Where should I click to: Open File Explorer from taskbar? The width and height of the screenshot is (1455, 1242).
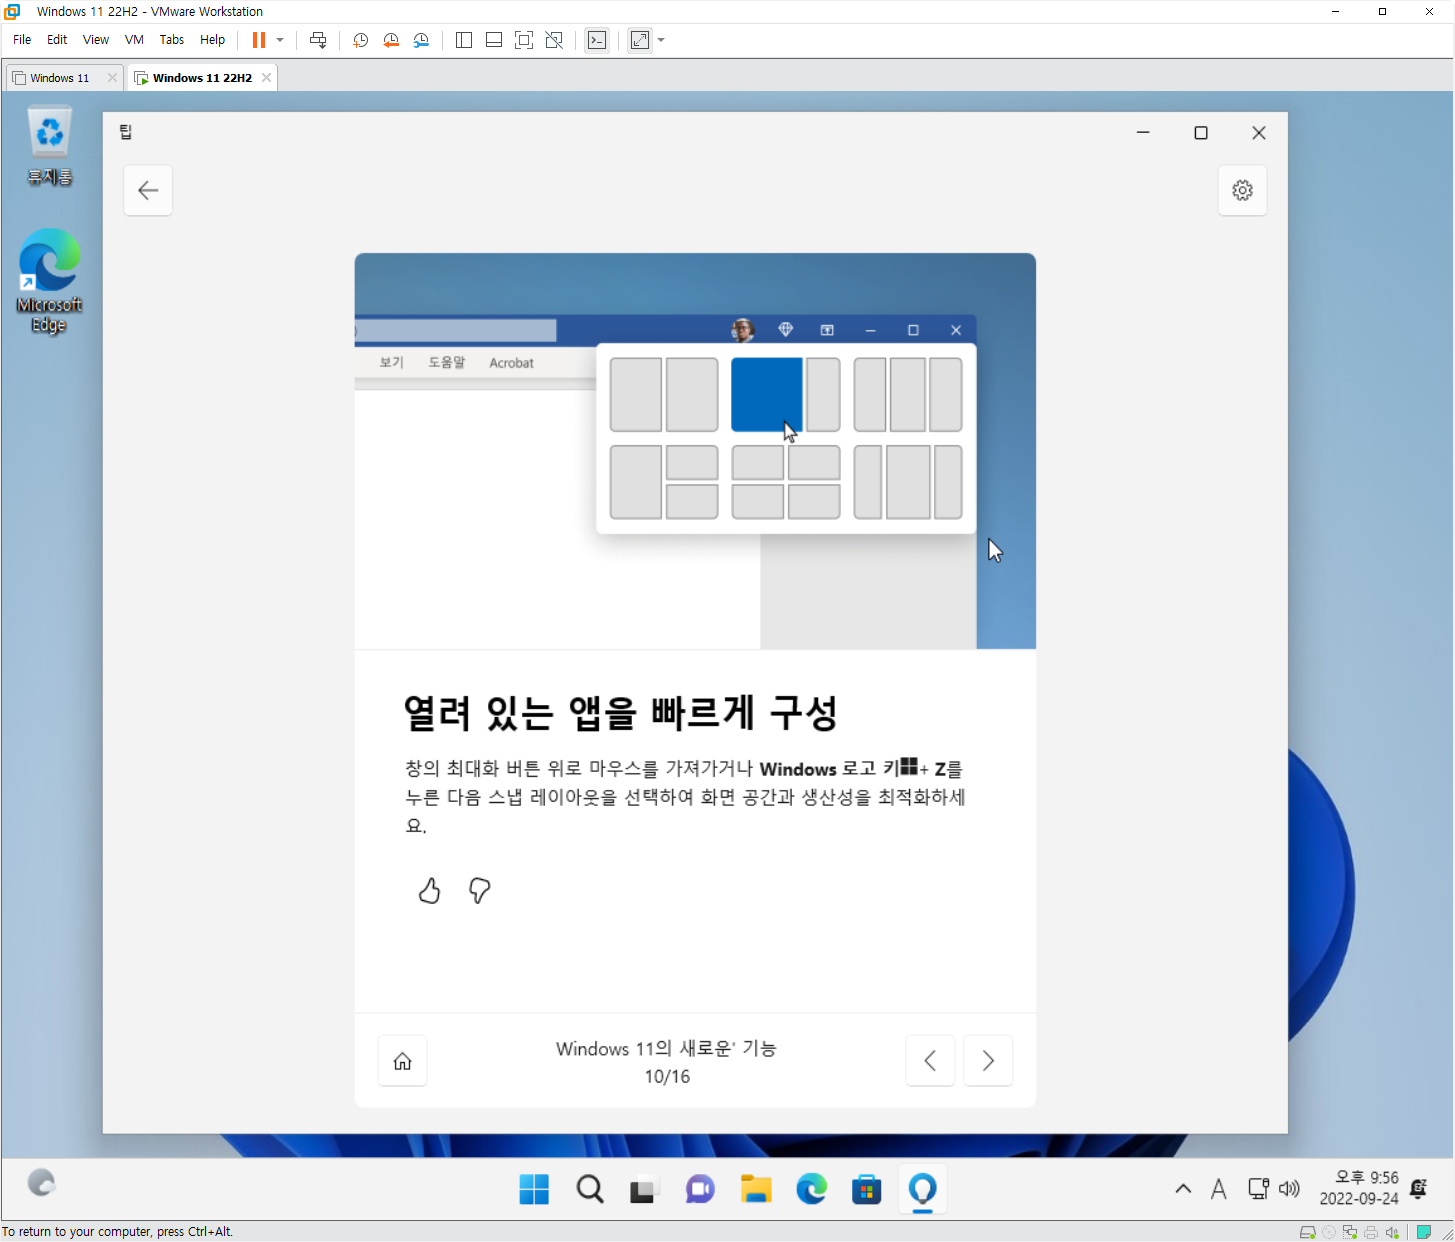[756, 1189]
